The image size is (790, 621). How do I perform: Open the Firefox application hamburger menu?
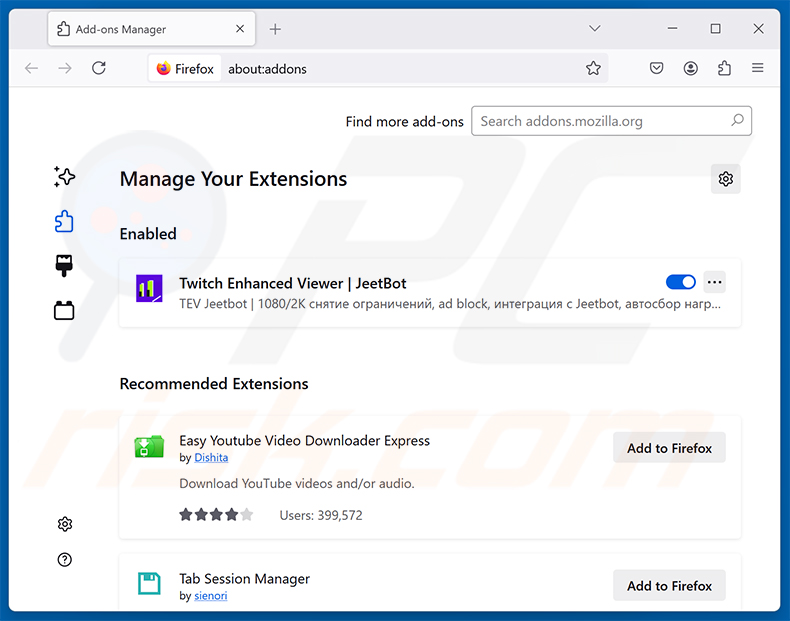coord(757,67)
